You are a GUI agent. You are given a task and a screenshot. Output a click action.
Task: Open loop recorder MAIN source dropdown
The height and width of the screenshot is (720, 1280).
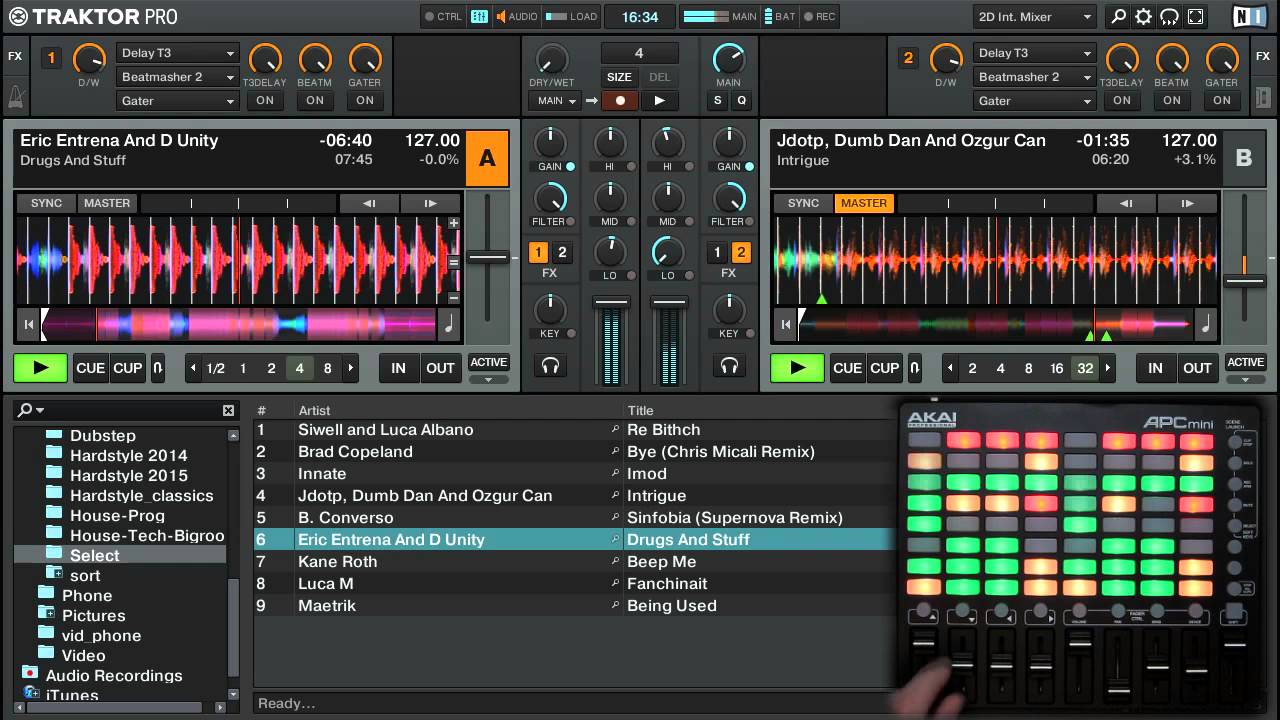coord(556,101)
